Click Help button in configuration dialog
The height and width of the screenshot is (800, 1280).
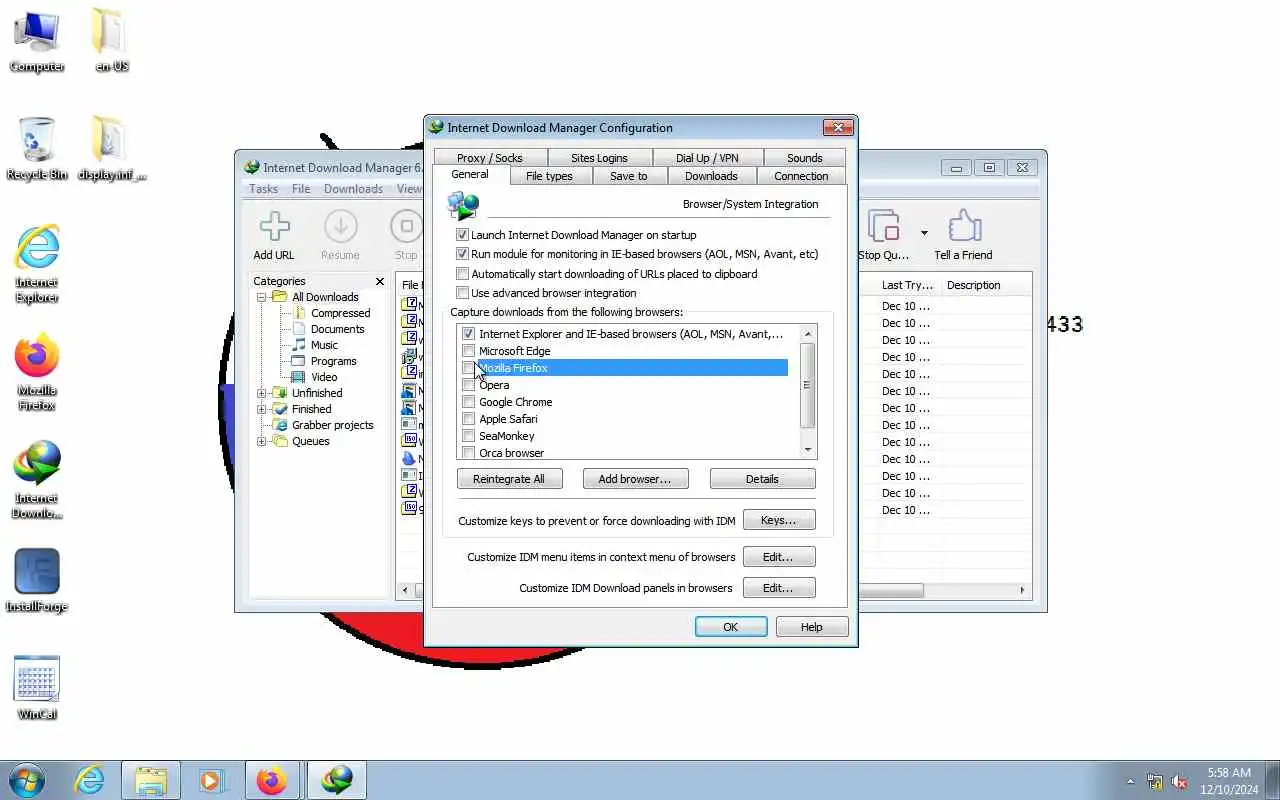pos(812,627)
